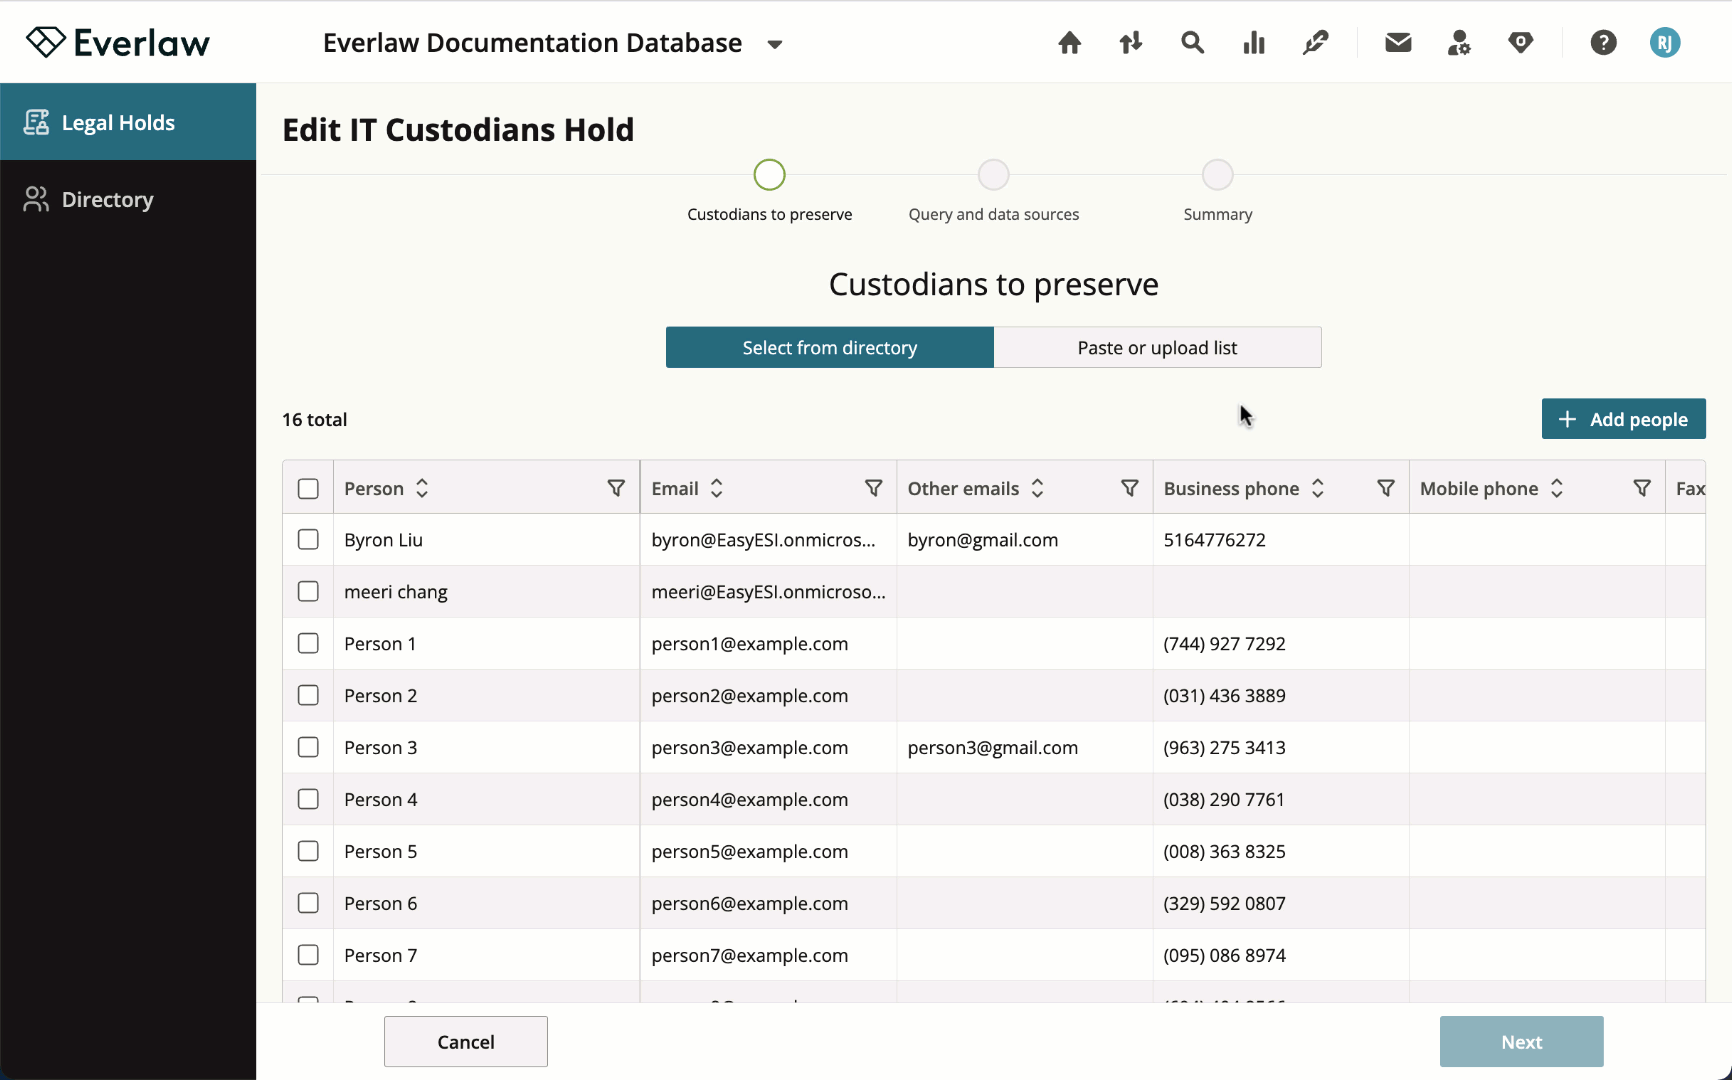This screenshot has width=1732, height=1080.
Task: Cancel editing the IT Custodians Hold
Action: click(465, 1041)
